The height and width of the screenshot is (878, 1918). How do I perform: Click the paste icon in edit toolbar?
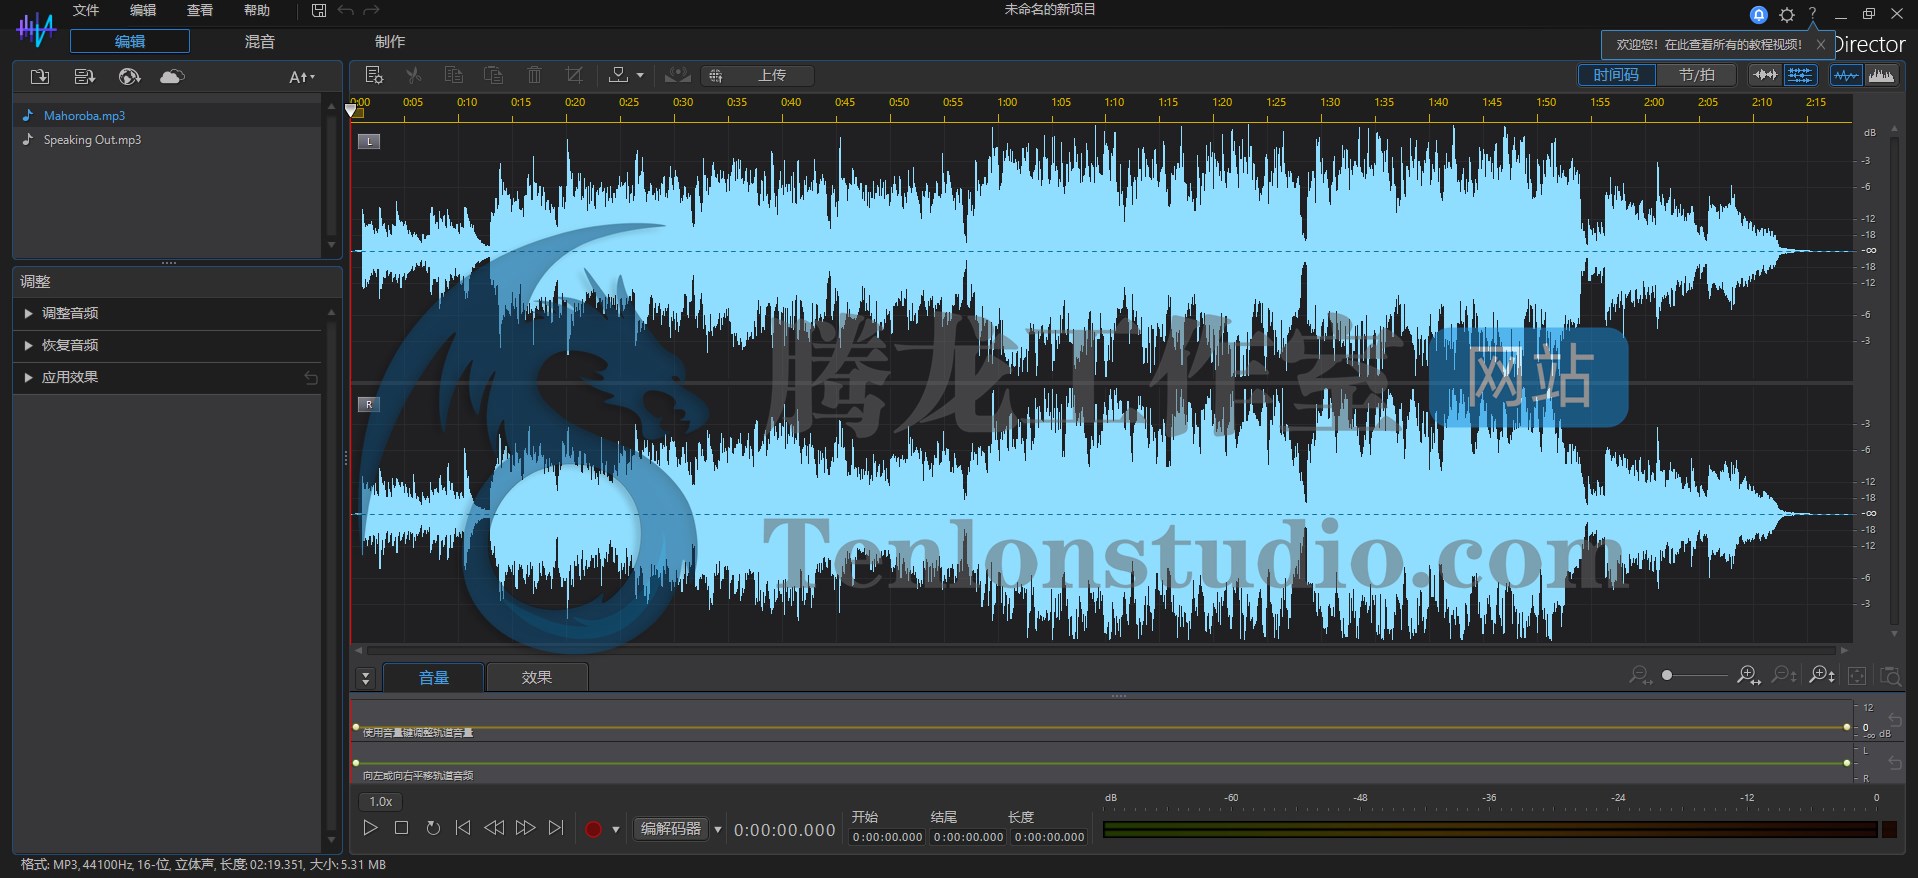coord(493,75)
